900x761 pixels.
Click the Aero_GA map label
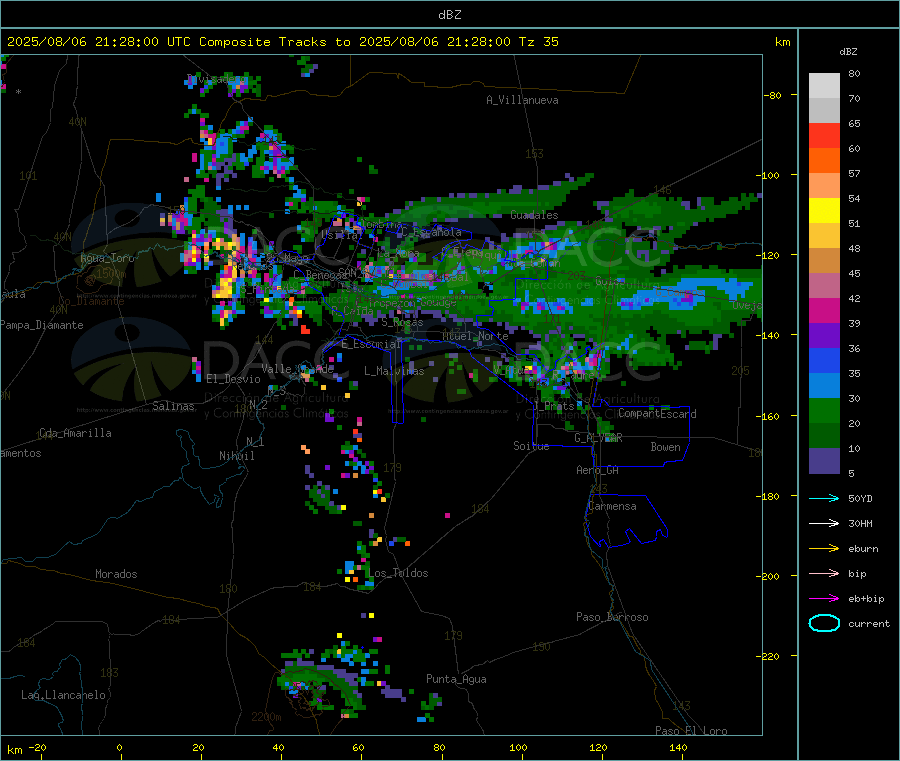[598, 470]
